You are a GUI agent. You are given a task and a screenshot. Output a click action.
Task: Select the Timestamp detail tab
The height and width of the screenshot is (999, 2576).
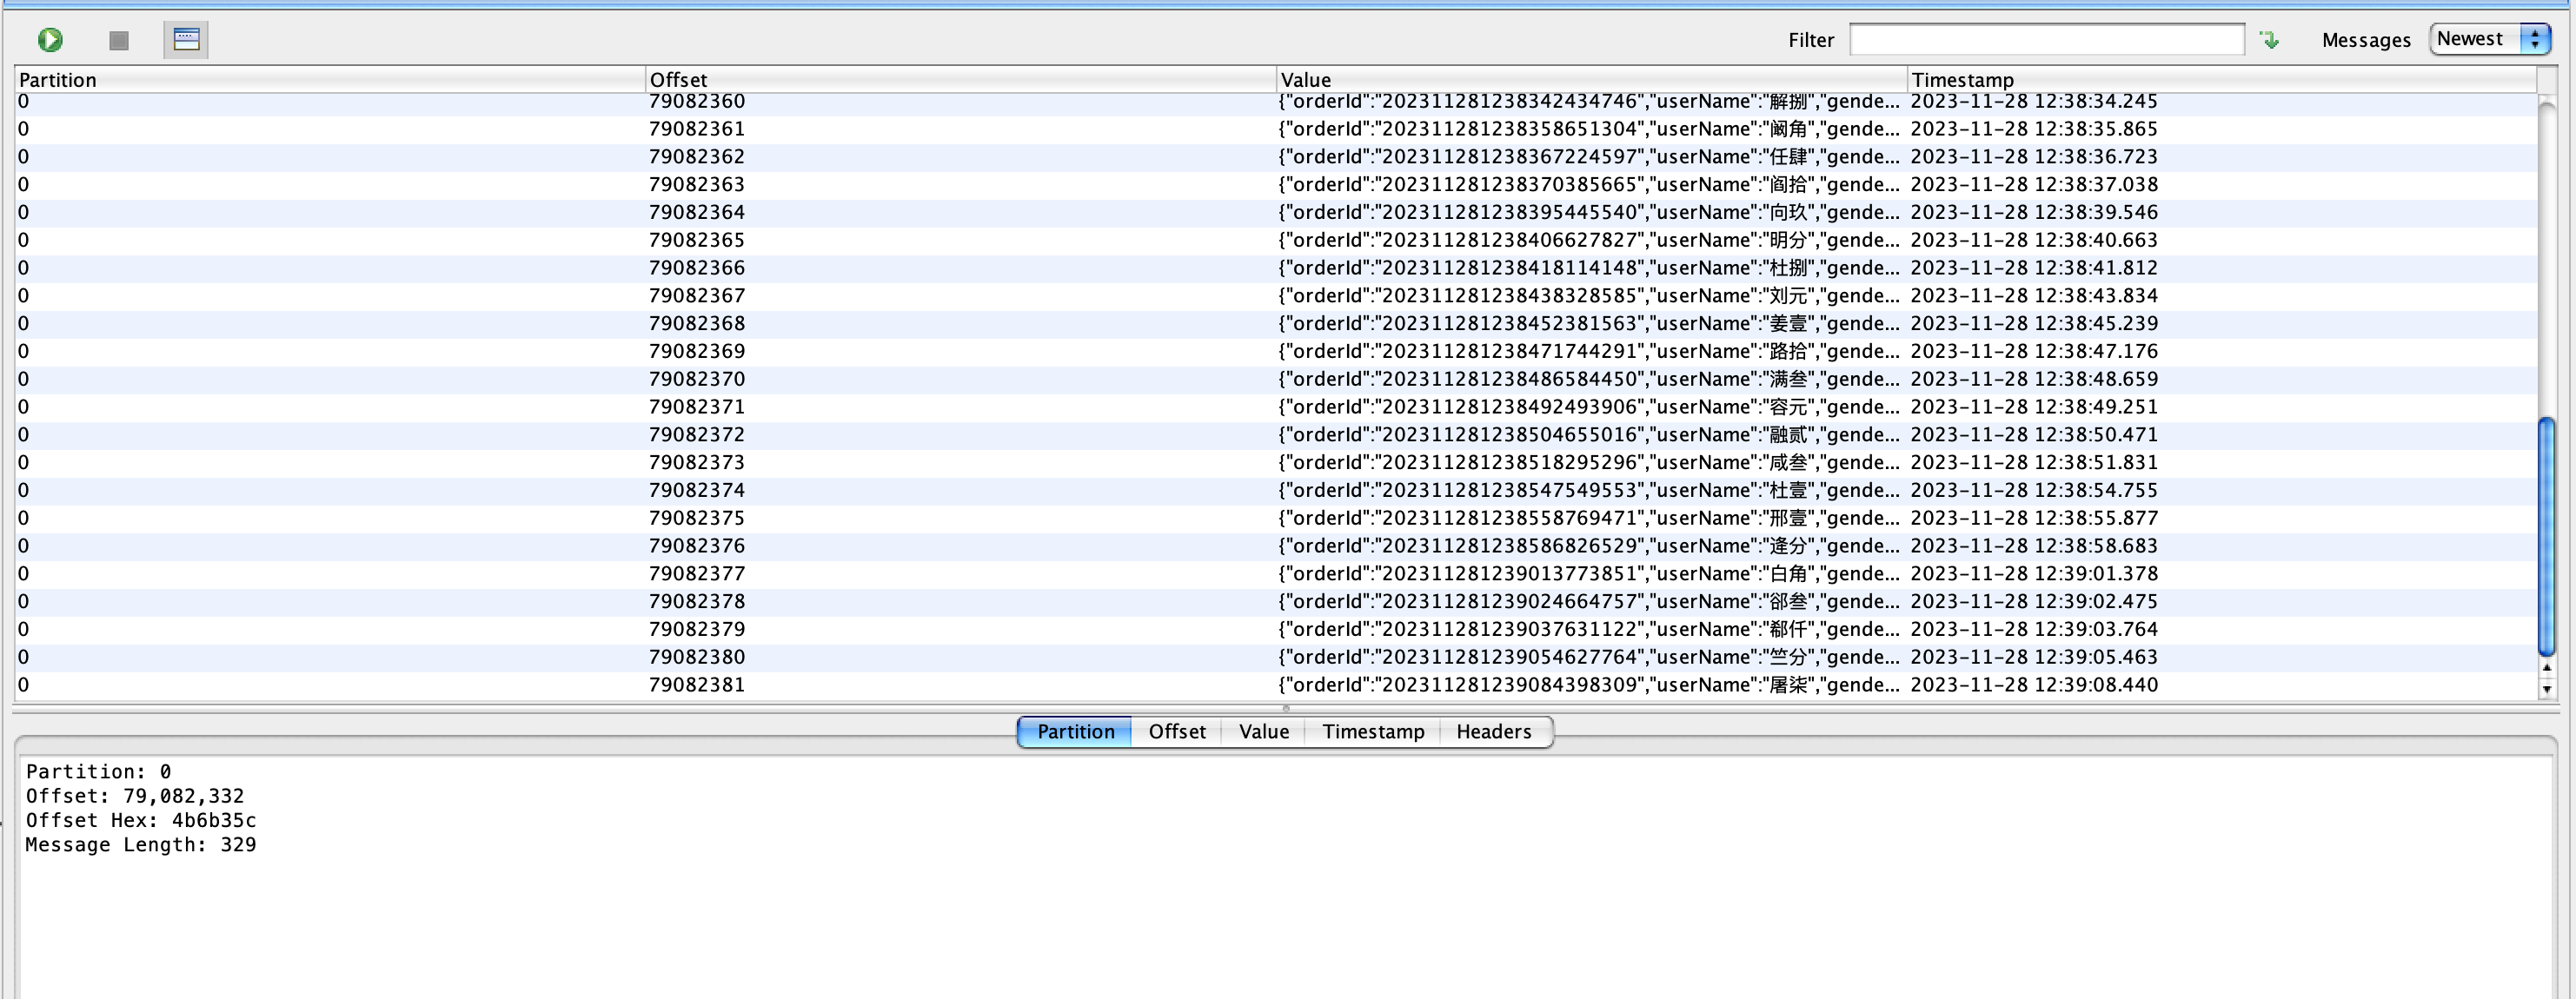(x=1373, y=731)
